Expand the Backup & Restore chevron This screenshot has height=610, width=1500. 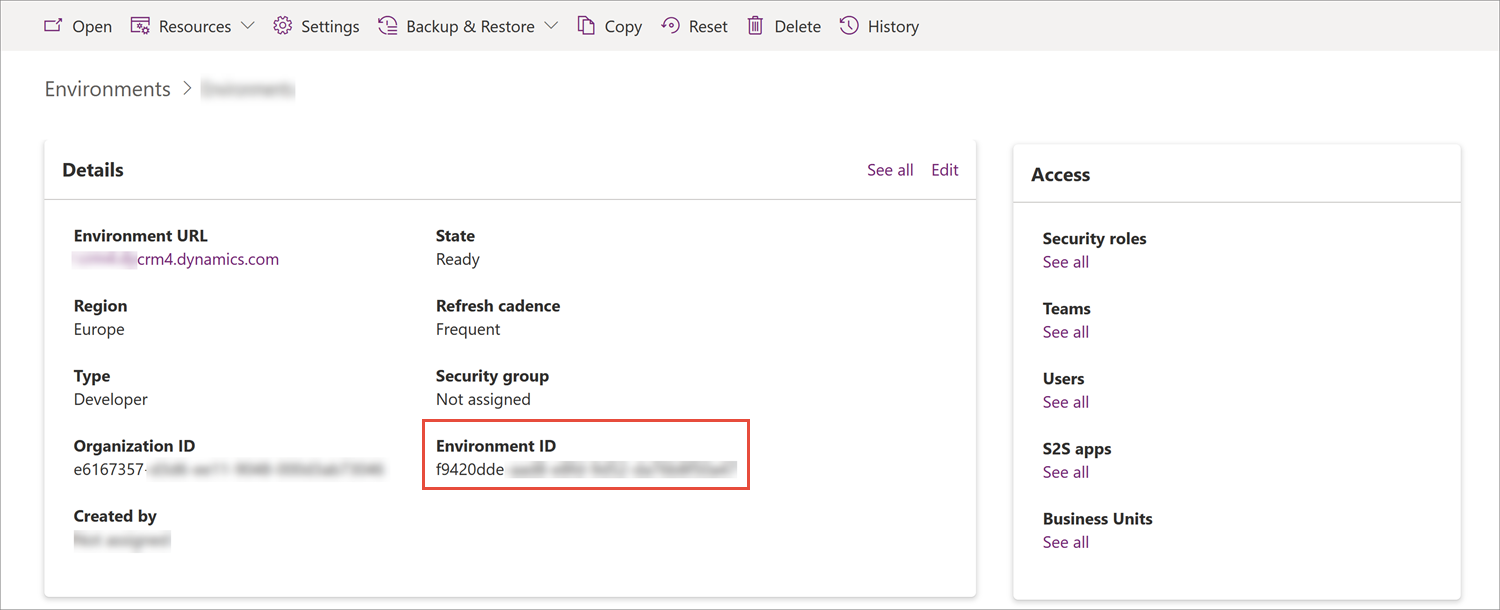pyautogui.click(x=551, y=26)
